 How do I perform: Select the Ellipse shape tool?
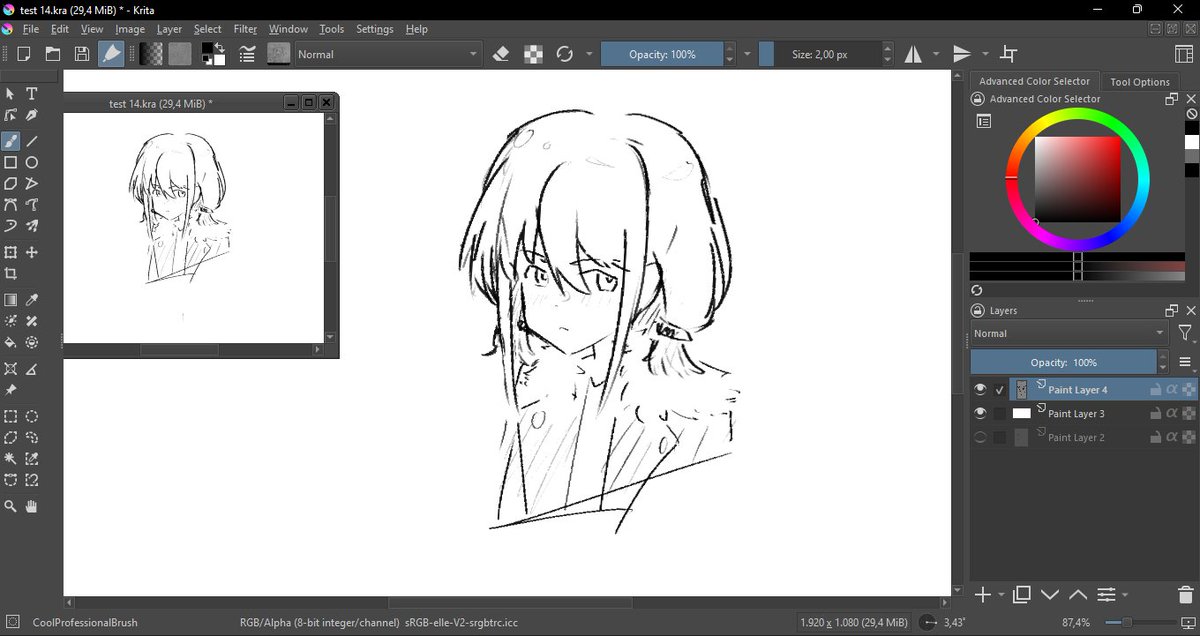point(32,162)
